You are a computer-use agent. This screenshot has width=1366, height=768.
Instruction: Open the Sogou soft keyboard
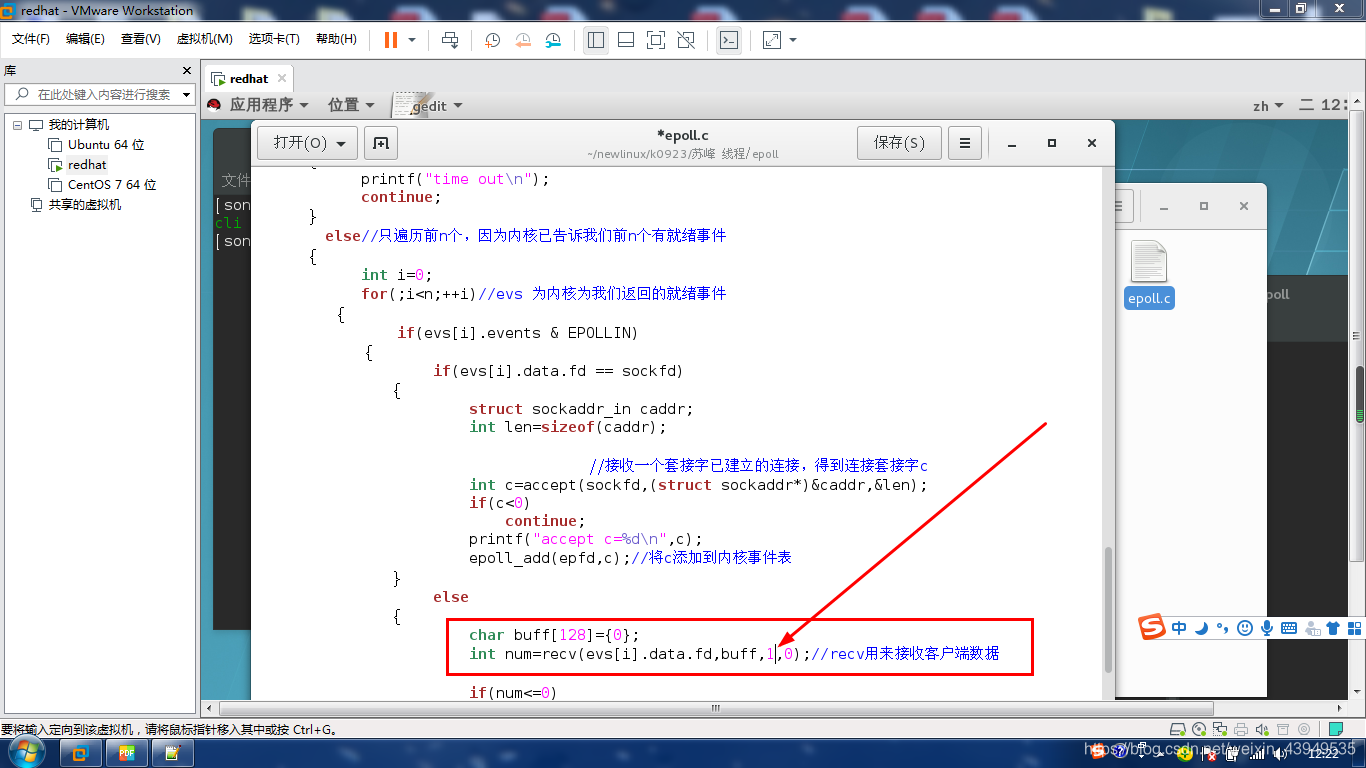click(x=1289, y=628)
